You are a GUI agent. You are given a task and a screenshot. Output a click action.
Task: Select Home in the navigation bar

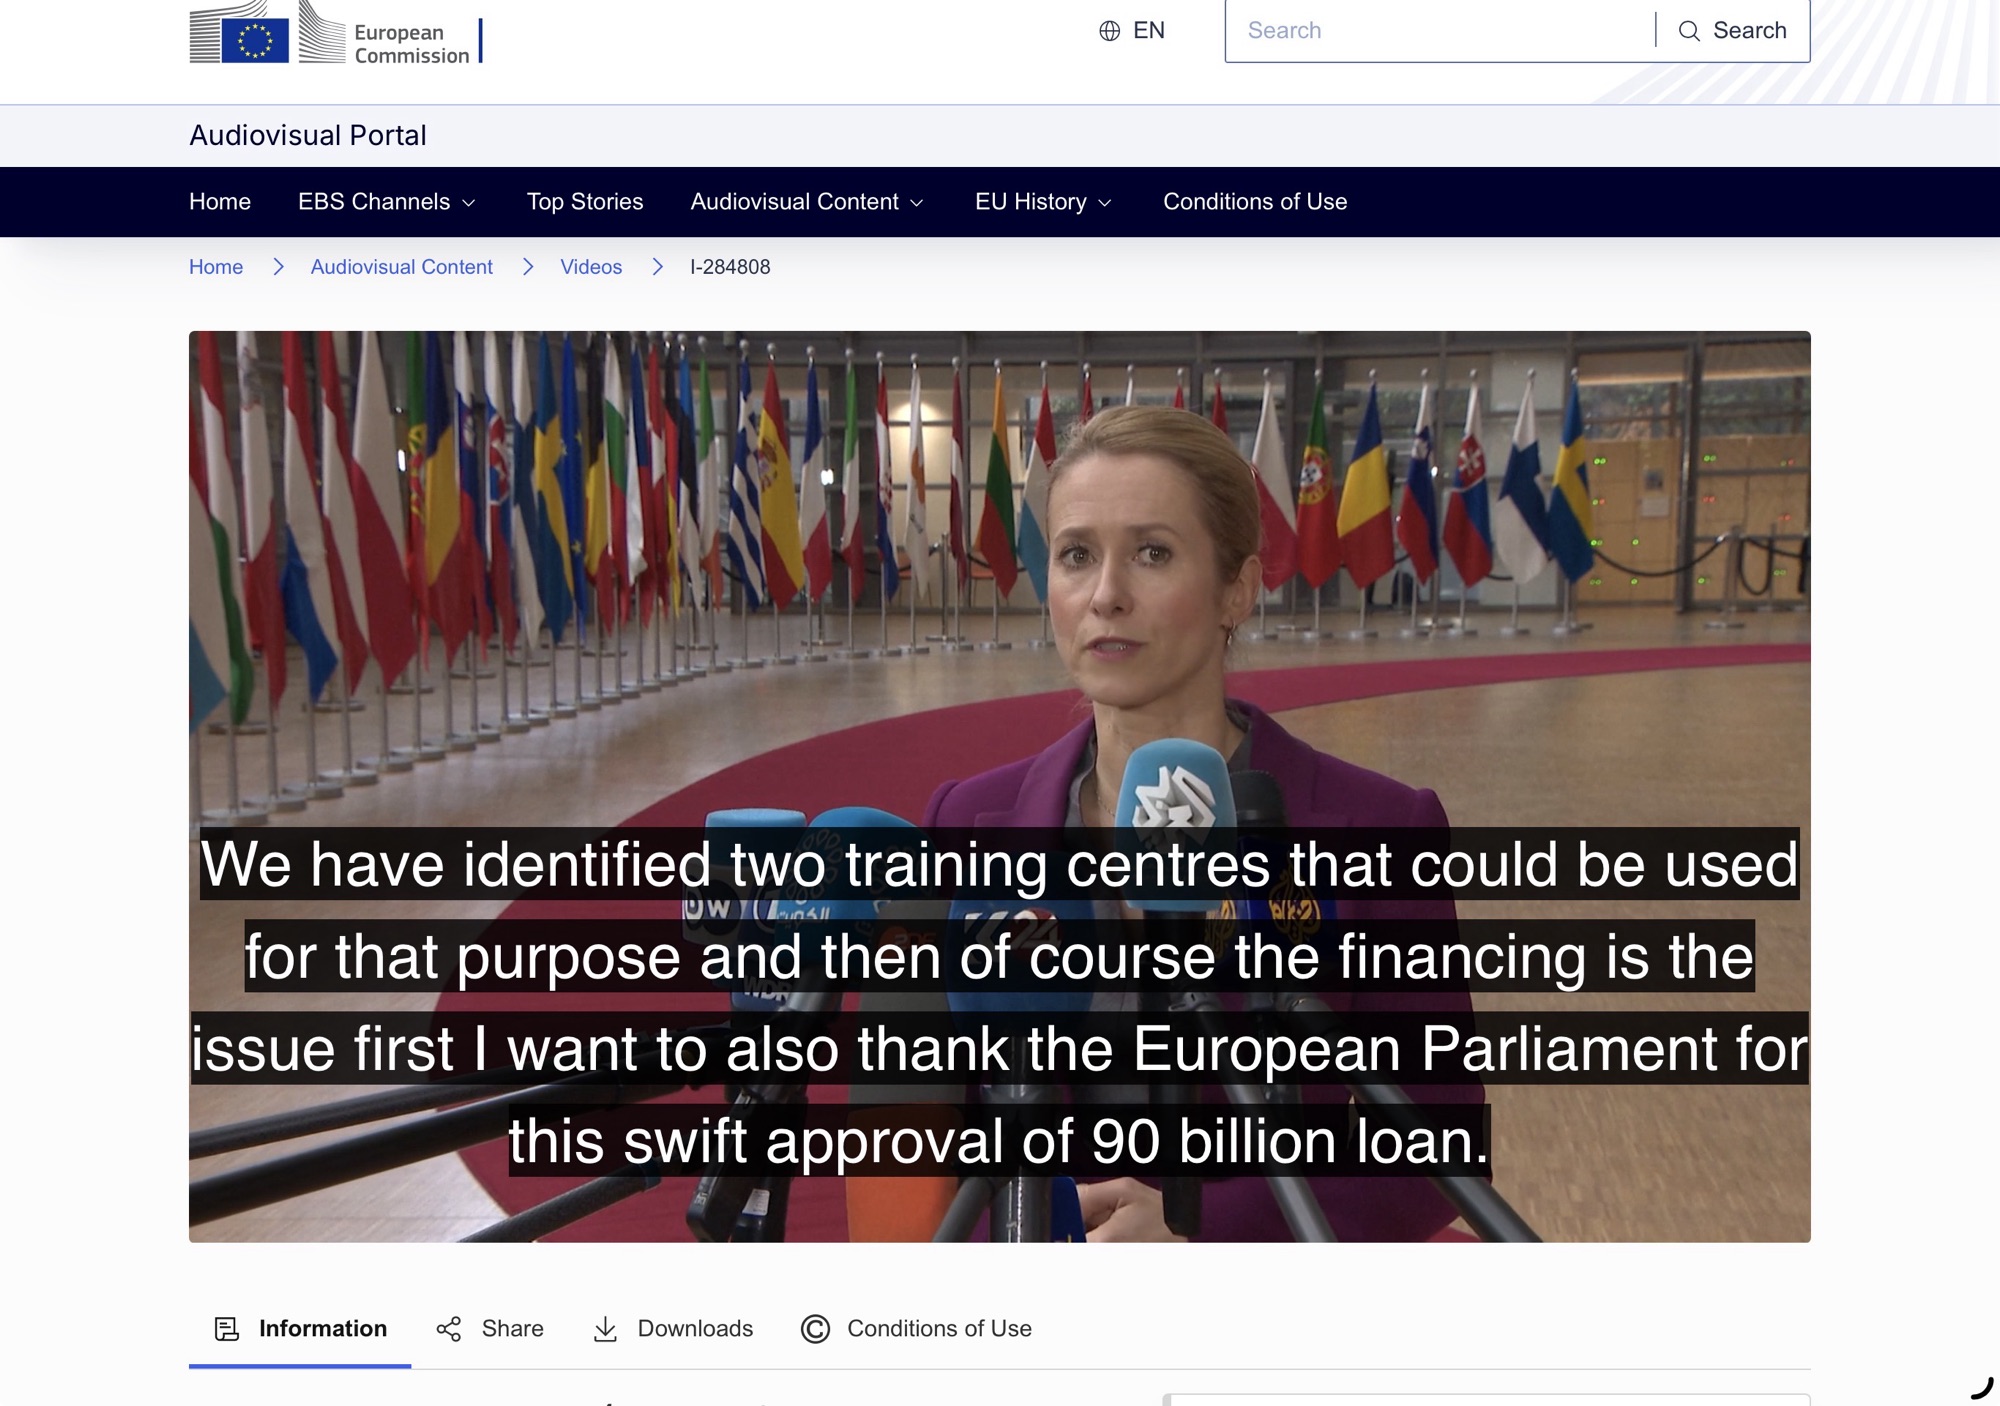click(x=220, y=202)
